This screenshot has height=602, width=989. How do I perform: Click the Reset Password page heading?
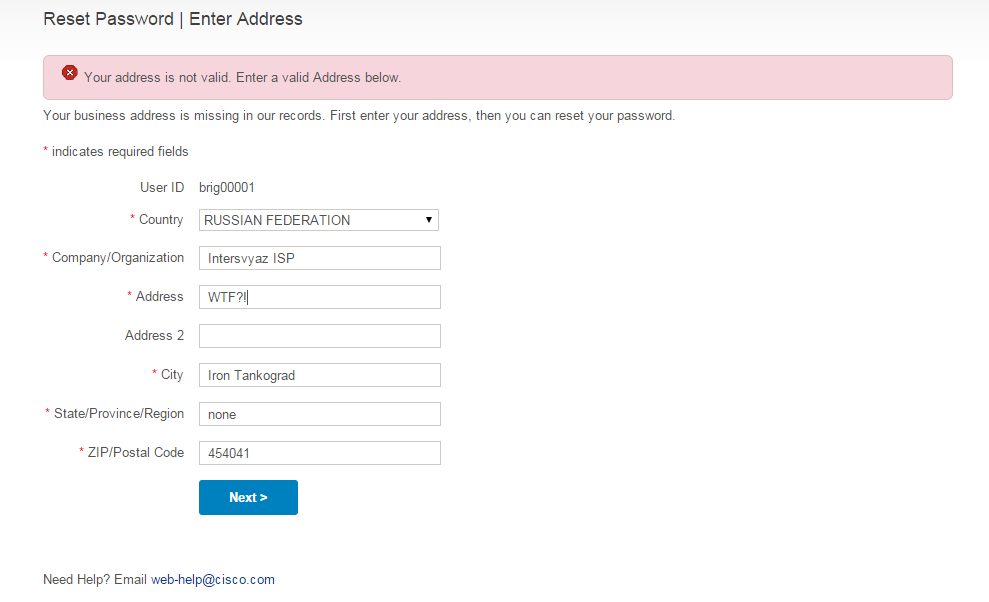click(173, 19)
